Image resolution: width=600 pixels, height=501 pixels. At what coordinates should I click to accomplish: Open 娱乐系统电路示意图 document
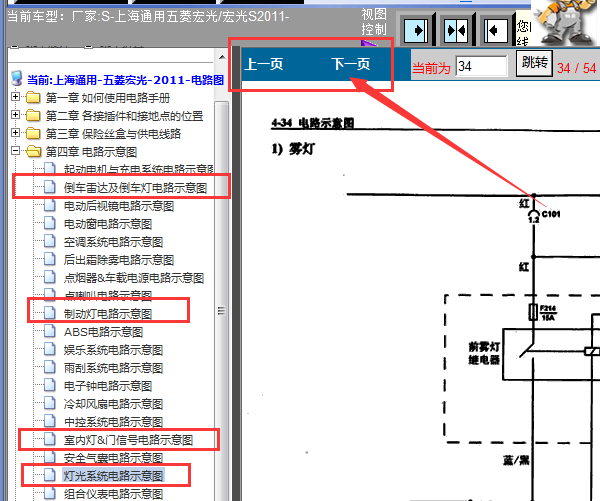click(x=113, y=350)
